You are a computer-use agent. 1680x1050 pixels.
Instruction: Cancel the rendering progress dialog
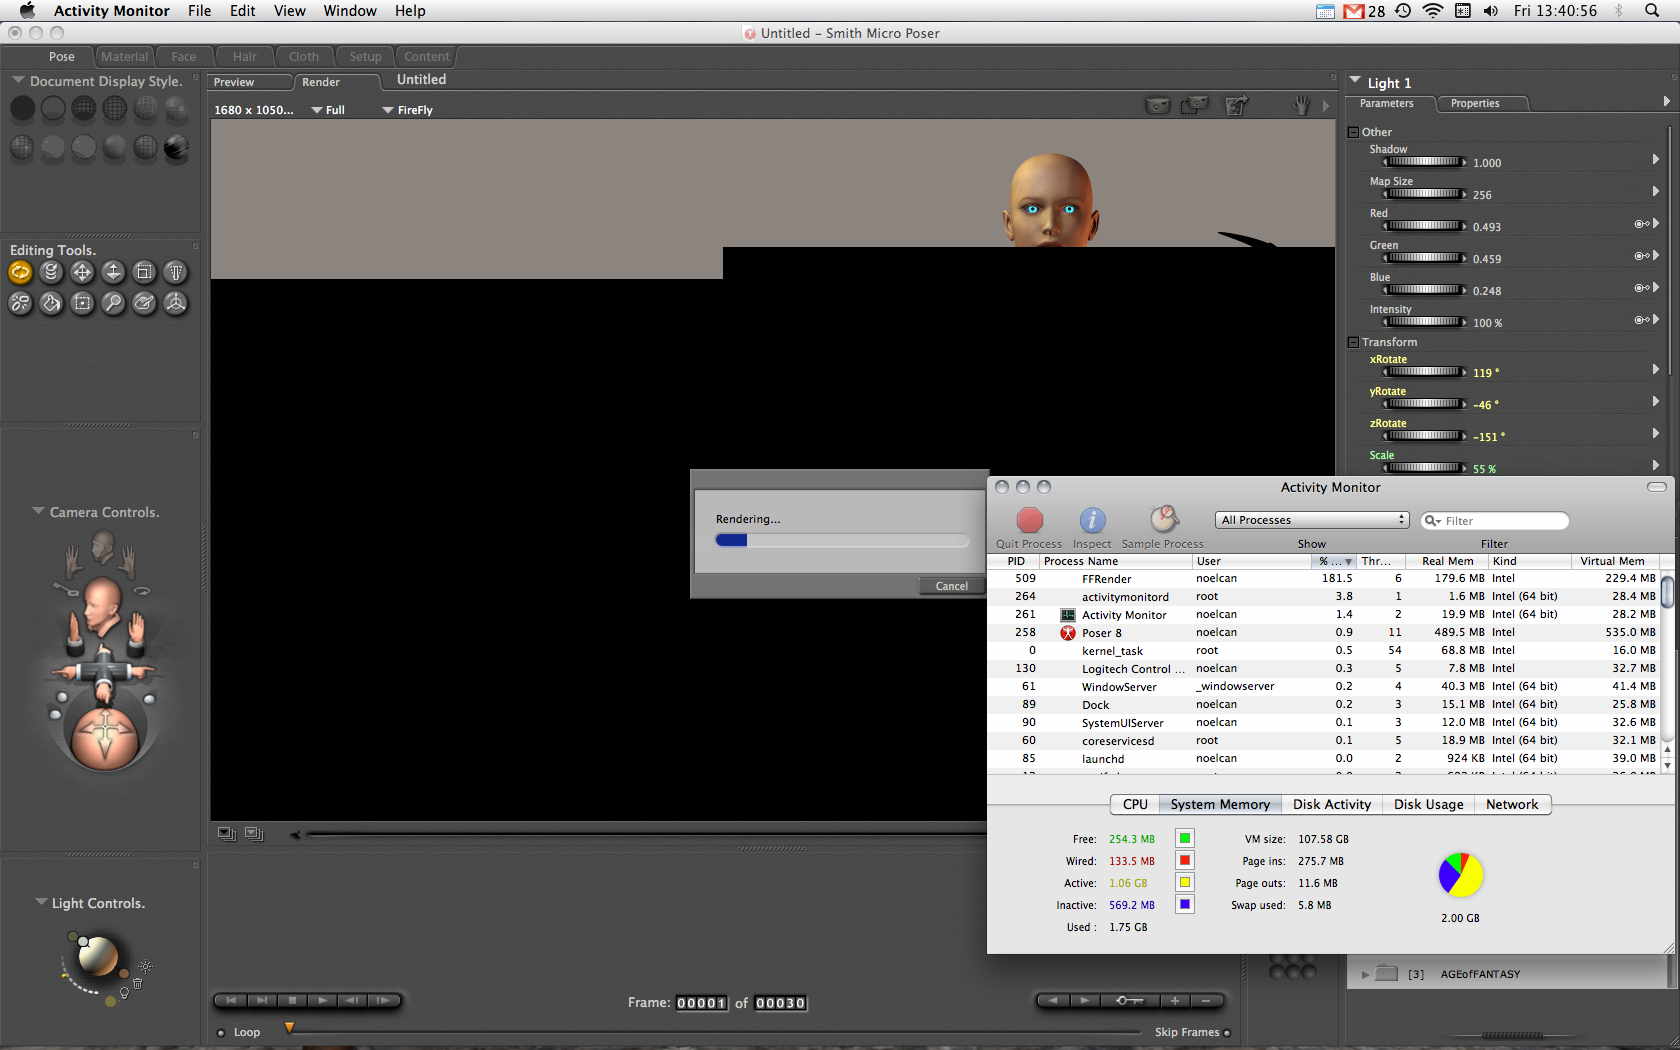[x=951, y=586]
